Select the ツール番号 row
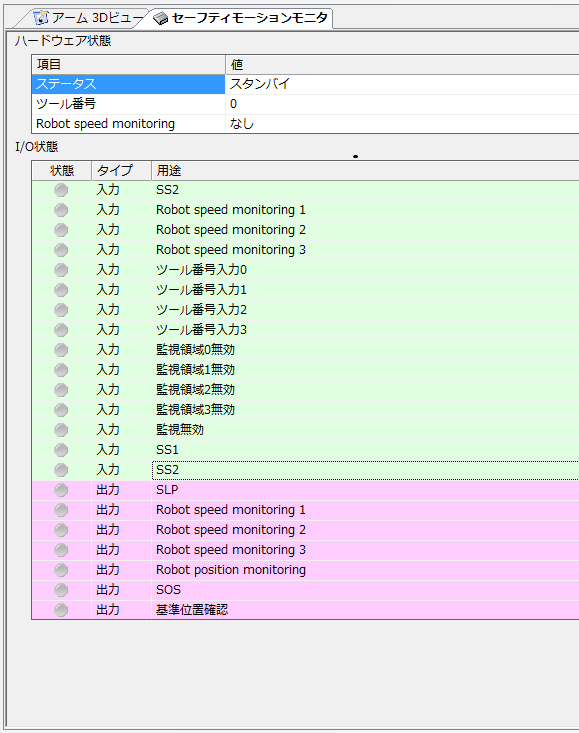This screenshot has width=579, height=733. [305, 104]
